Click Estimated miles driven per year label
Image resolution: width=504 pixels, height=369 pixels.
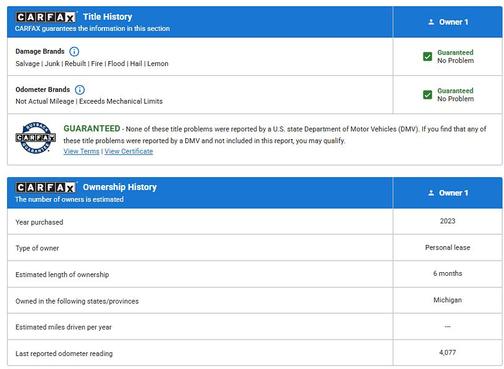pyautogui.click(x=63, y=327)
